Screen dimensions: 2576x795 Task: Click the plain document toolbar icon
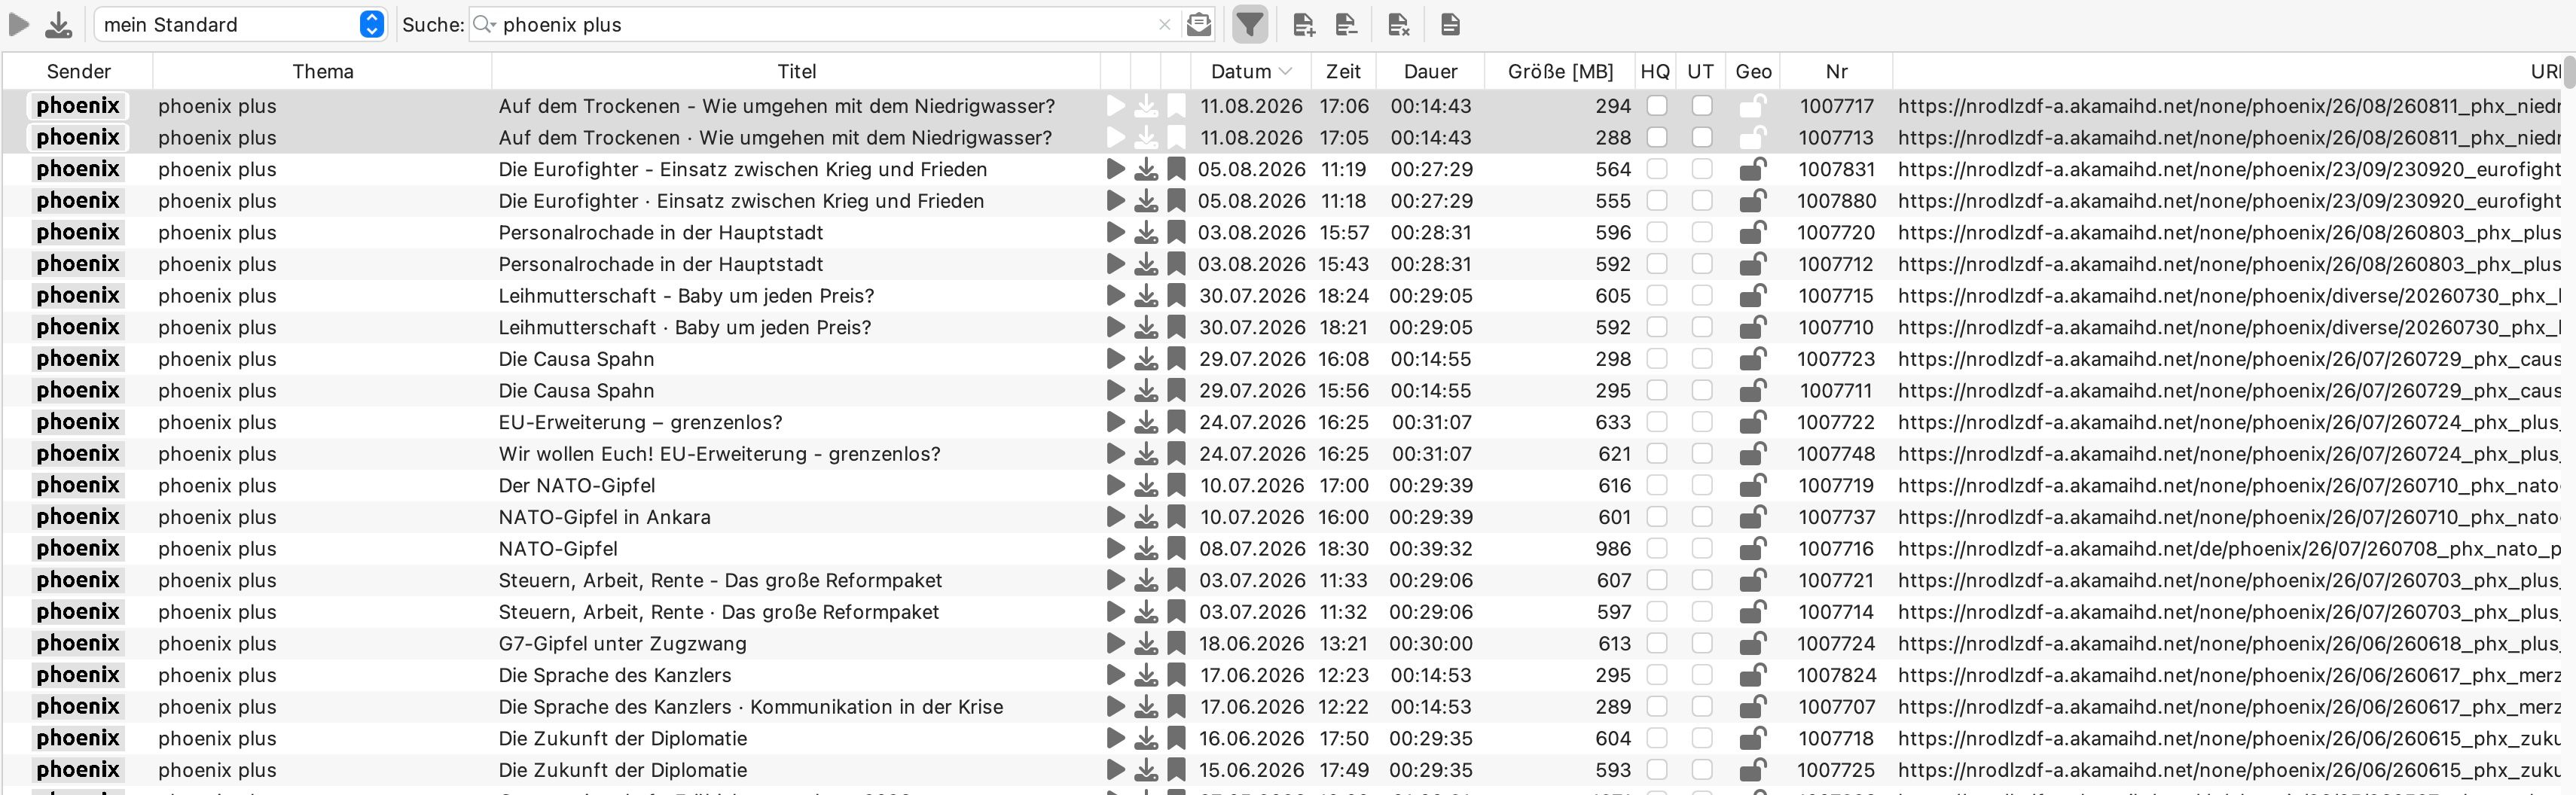(x=1450, y=24)
